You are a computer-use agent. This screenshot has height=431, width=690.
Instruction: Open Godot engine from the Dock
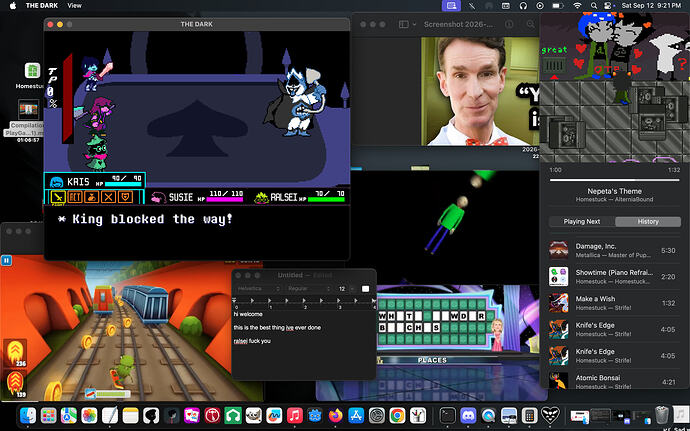pyautogui.click(x=315, y=415)
